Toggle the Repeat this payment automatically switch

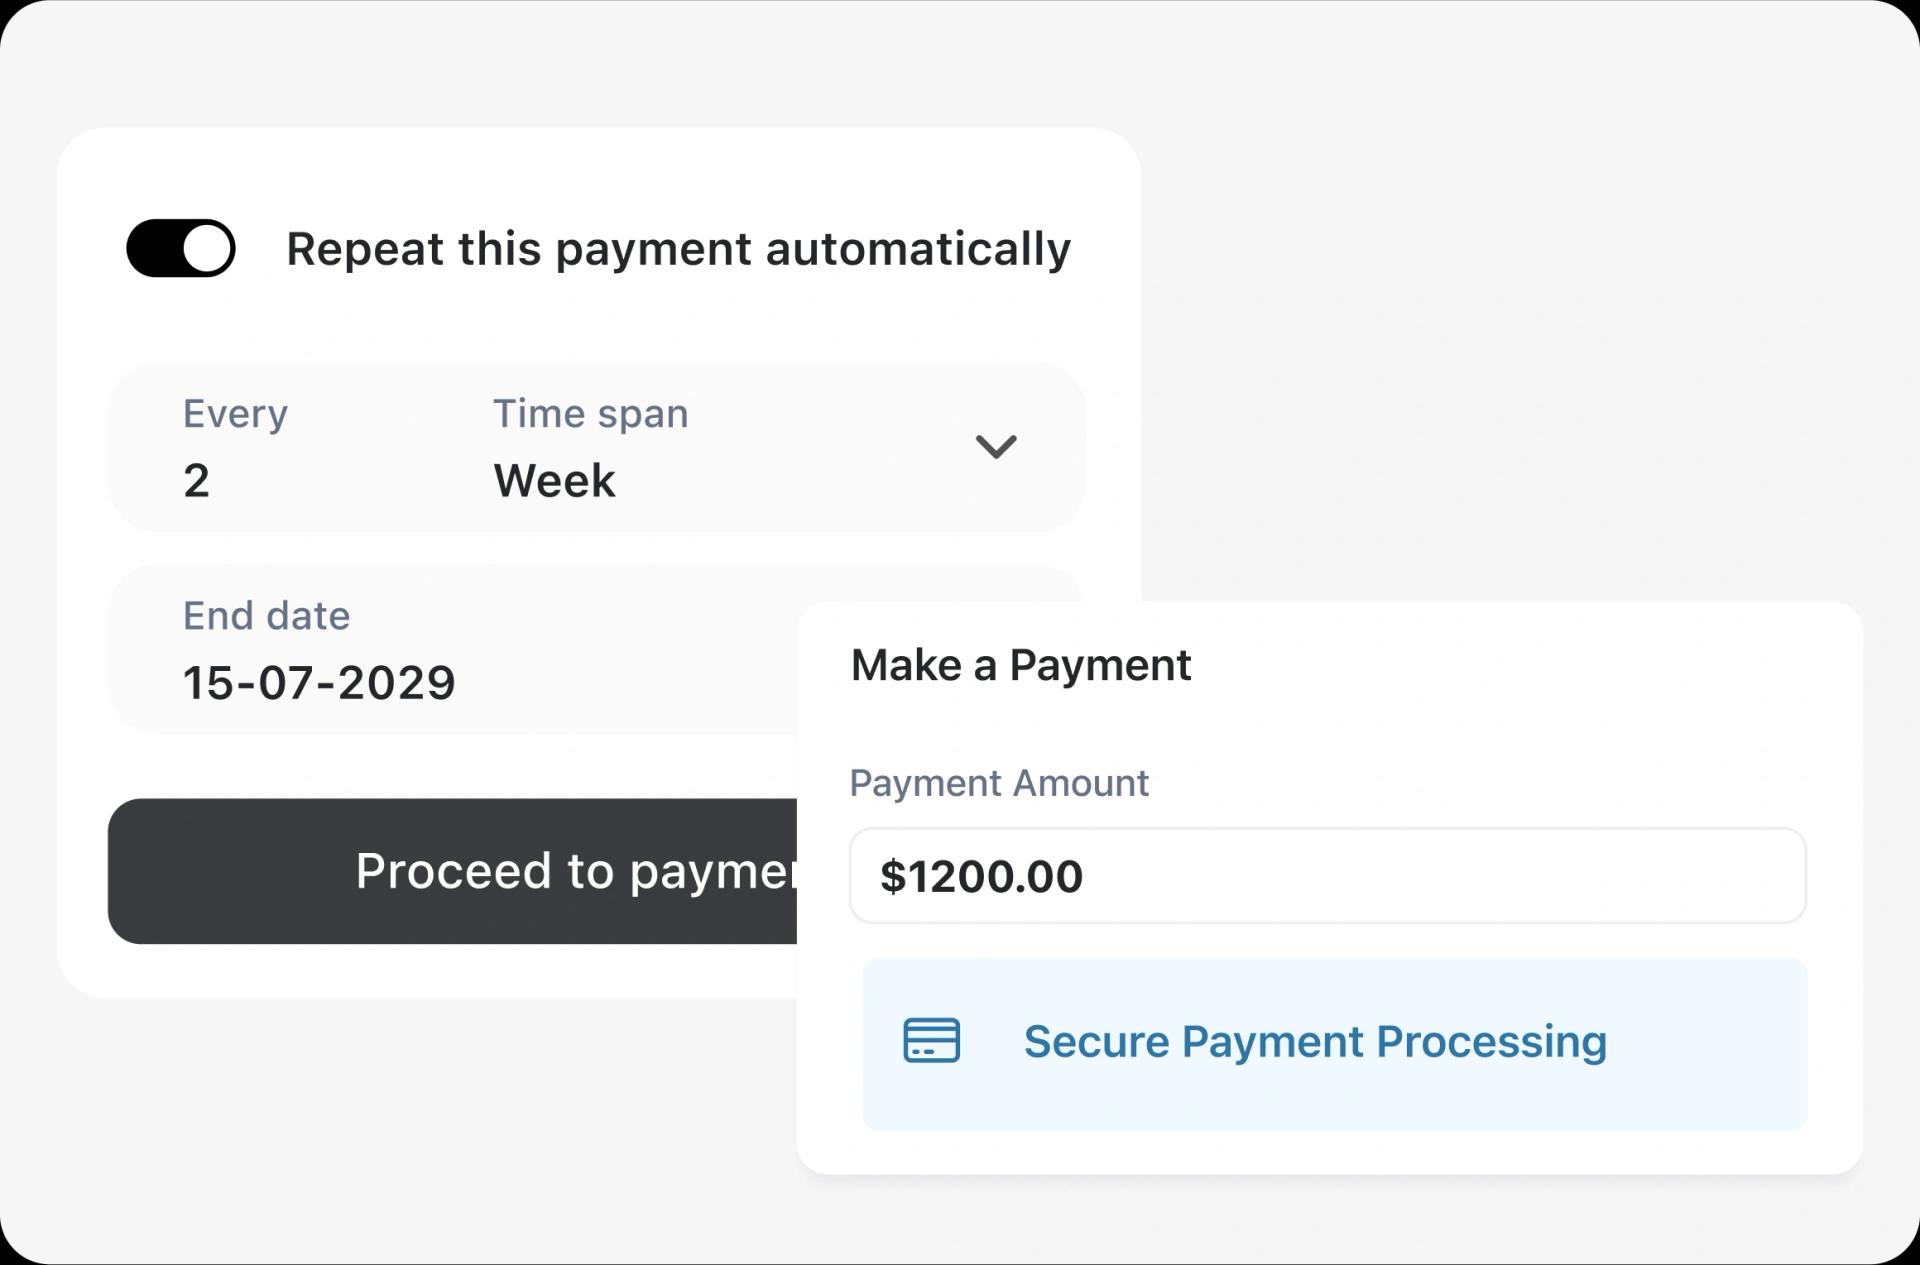[181, 248]
